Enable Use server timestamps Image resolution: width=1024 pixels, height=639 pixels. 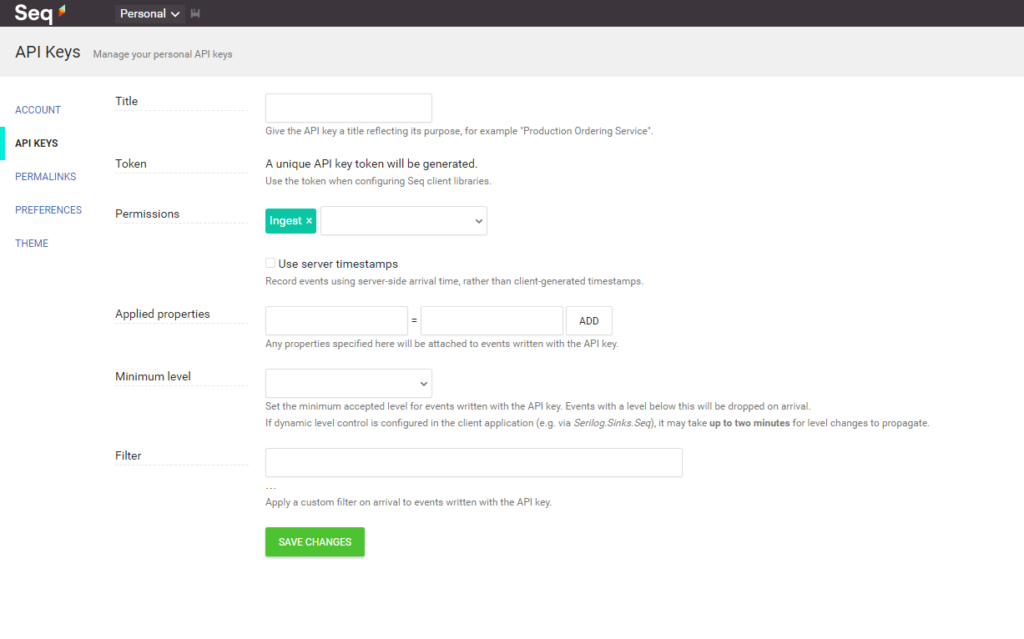click(269, 263)
